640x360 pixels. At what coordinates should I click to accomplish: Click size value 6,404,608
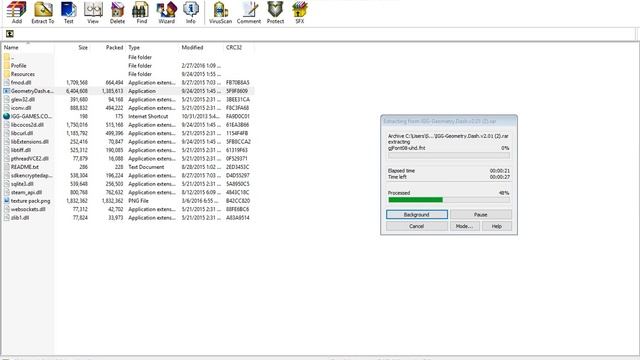[77, 91]
